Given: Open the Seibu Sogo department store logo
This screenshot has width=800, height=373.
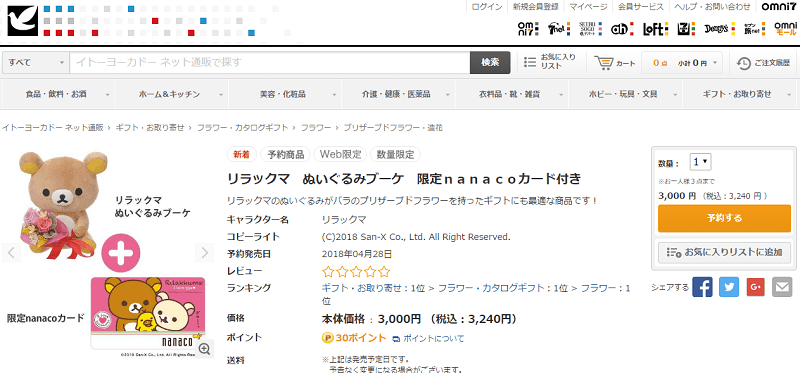Looking at the screenshot, I should 591,29.
